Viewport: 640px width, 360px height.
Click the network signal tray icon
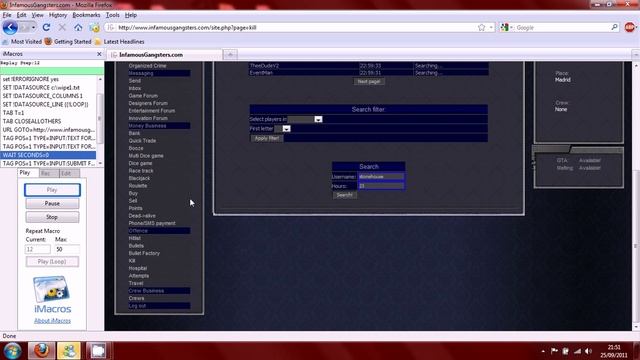click(x=577, y=351)
